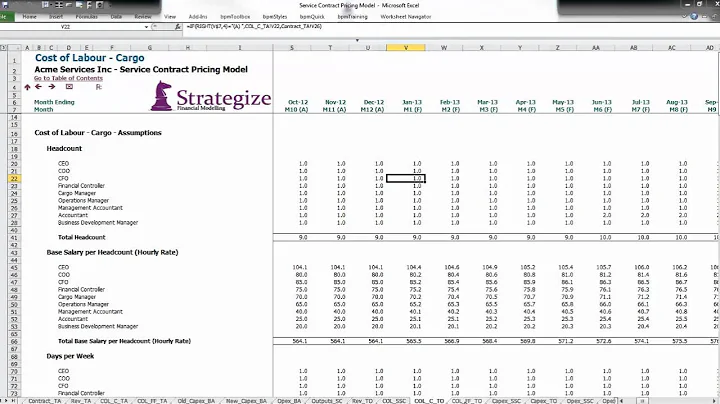Viewport: 720px width, 404px height.
Task: Open the Data ribbon tab
Action: pyautogui.click(x=116, y=17)
